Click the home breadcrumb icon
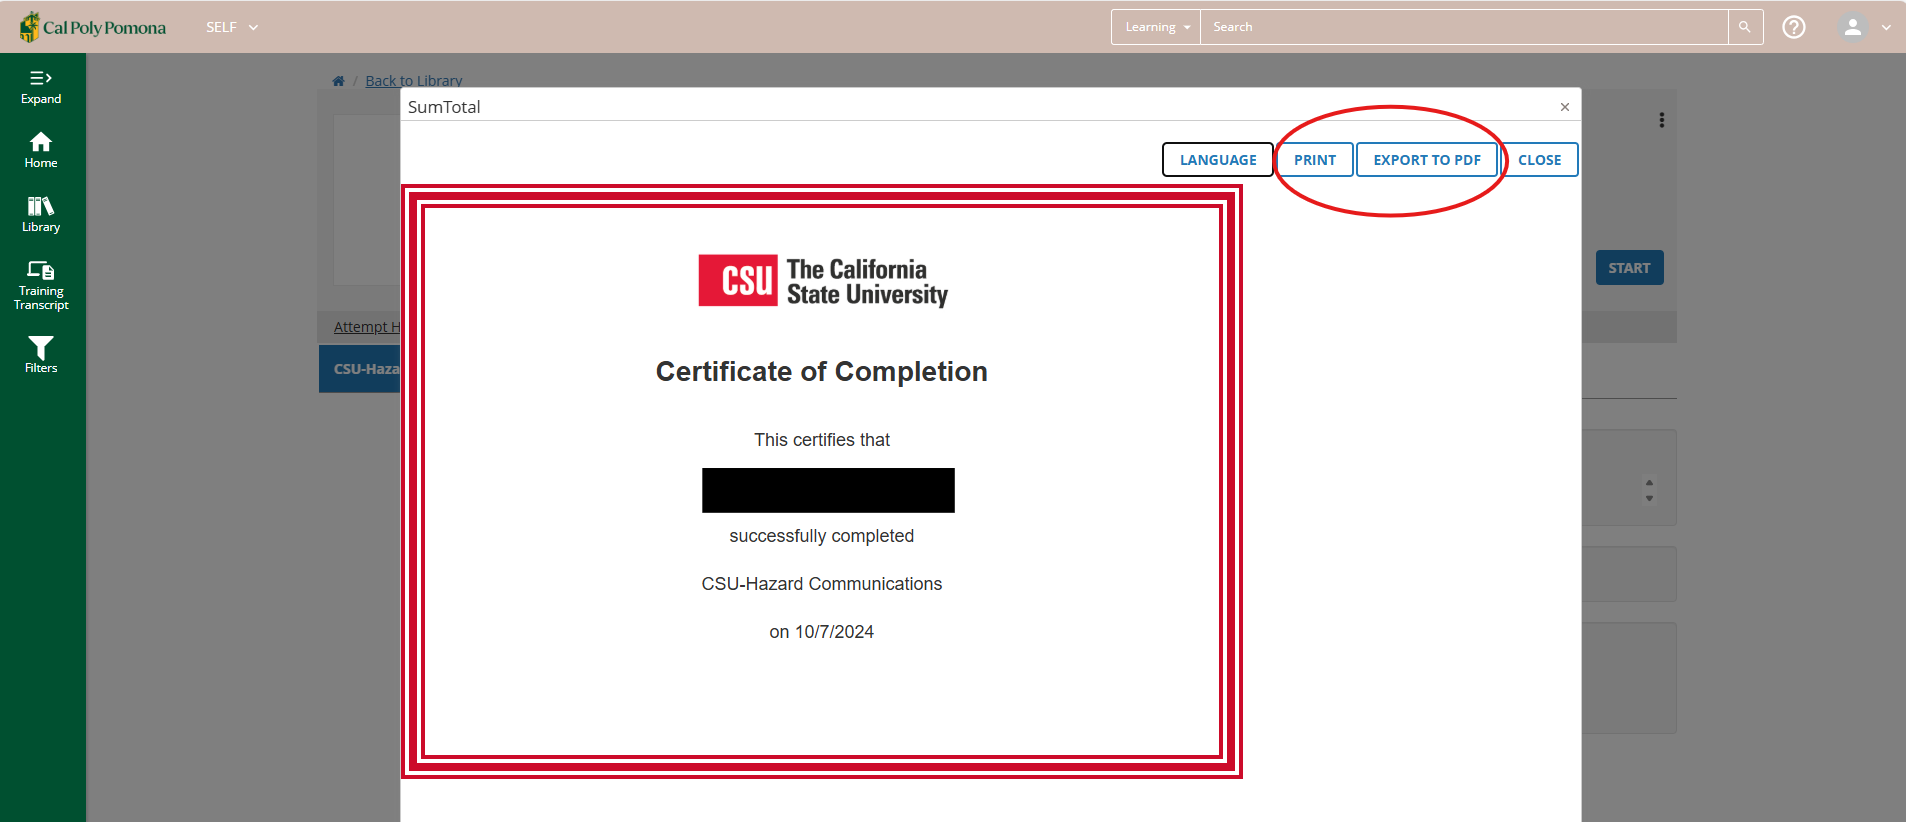Image resolution: width=1906 pixels, height=822 pixels. 338,81
